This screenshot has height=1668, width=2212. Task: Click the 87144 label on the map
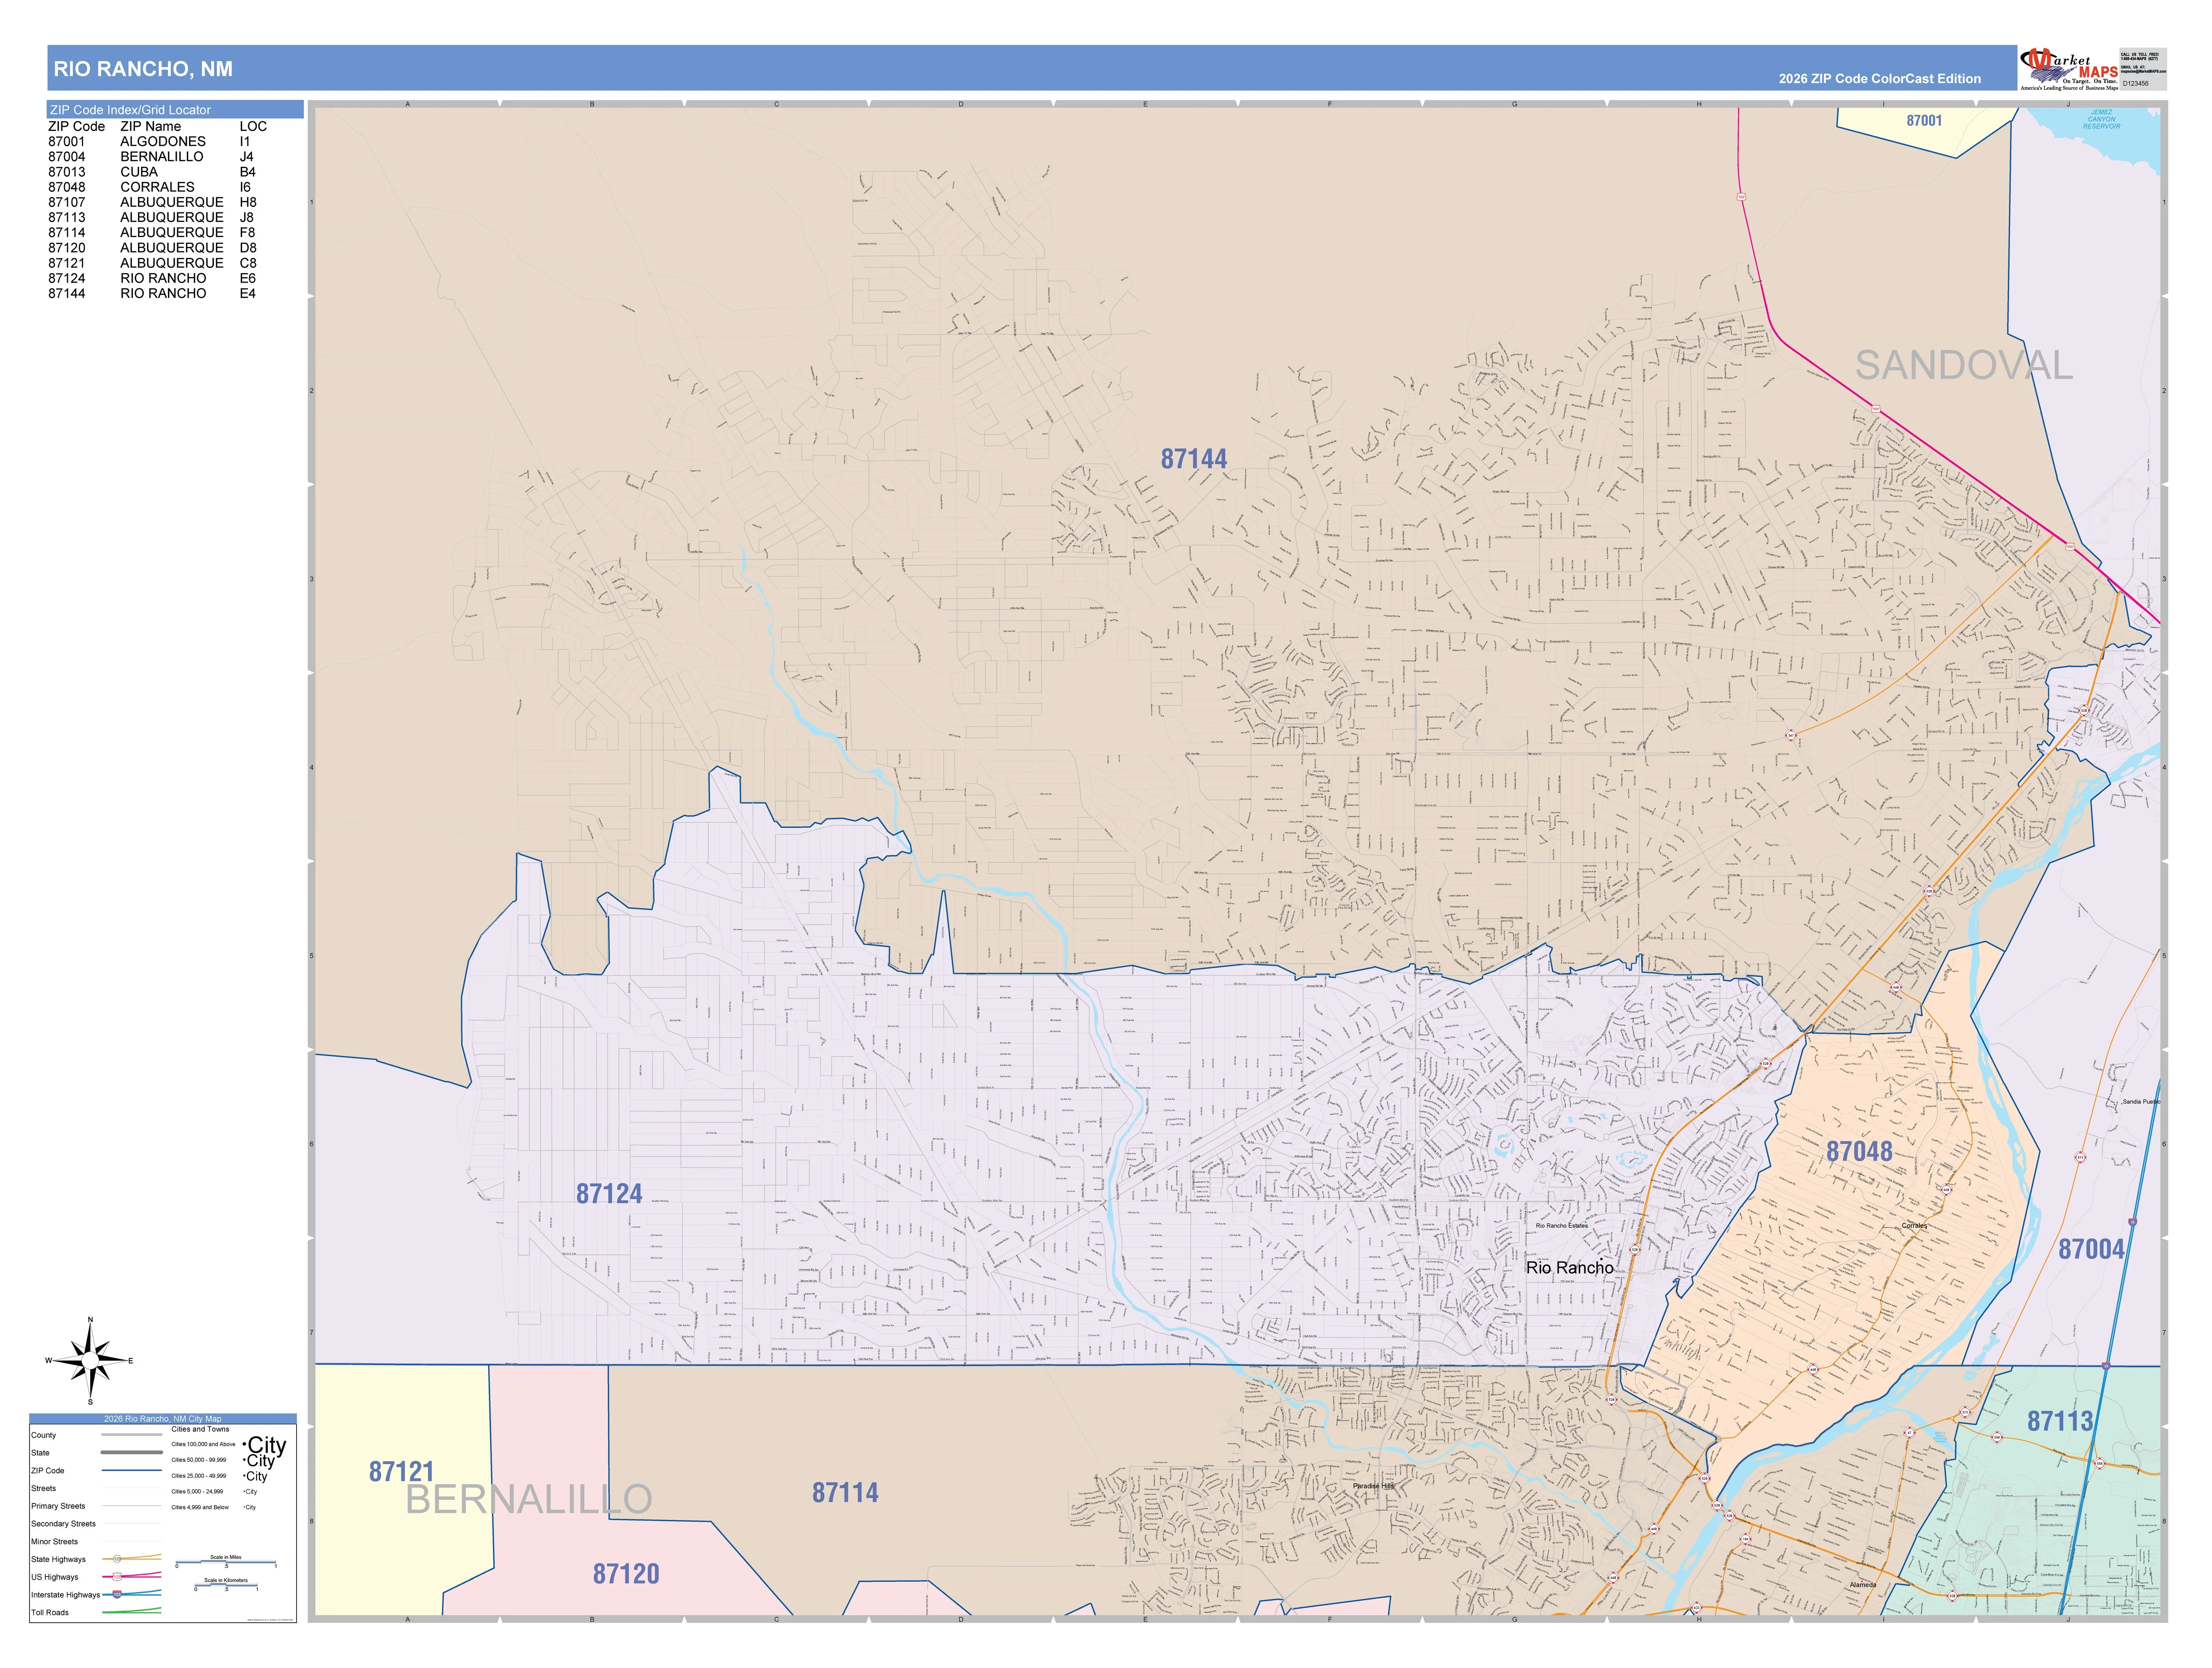1193,459
